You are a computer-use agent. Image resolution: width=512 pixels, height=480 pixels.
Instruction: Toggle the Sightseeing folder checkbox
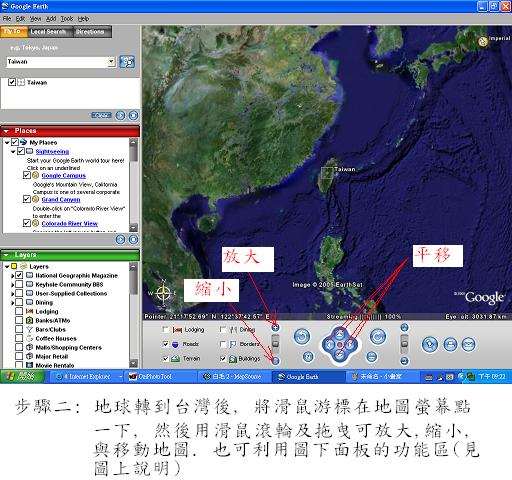pyautogui.click(x=21, y=151)
